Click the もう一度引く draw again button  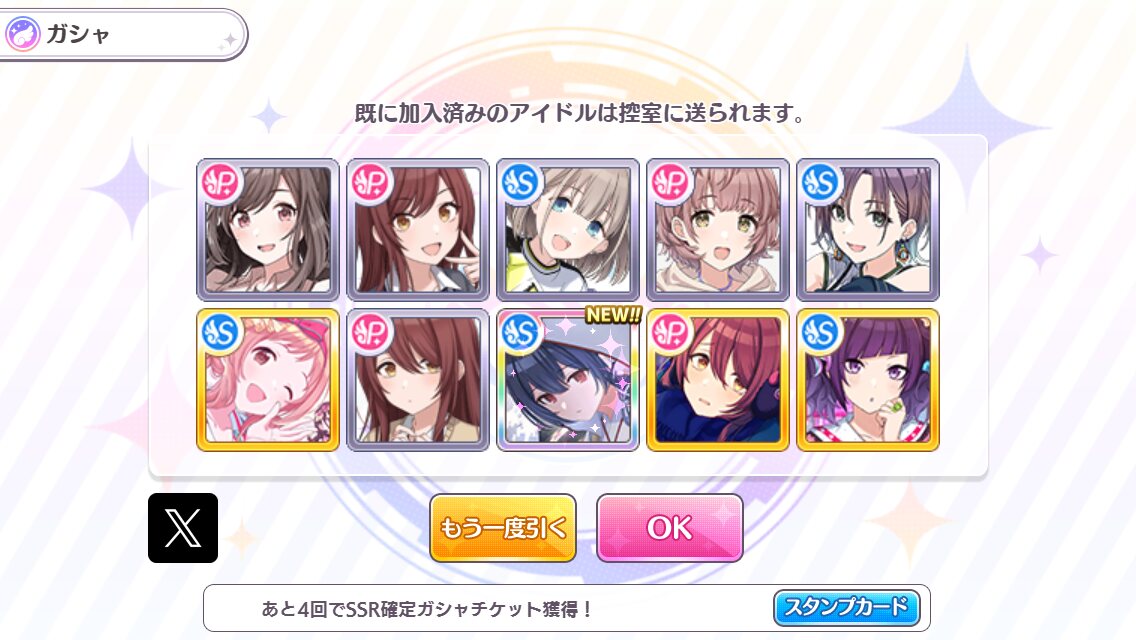point(503,528)
